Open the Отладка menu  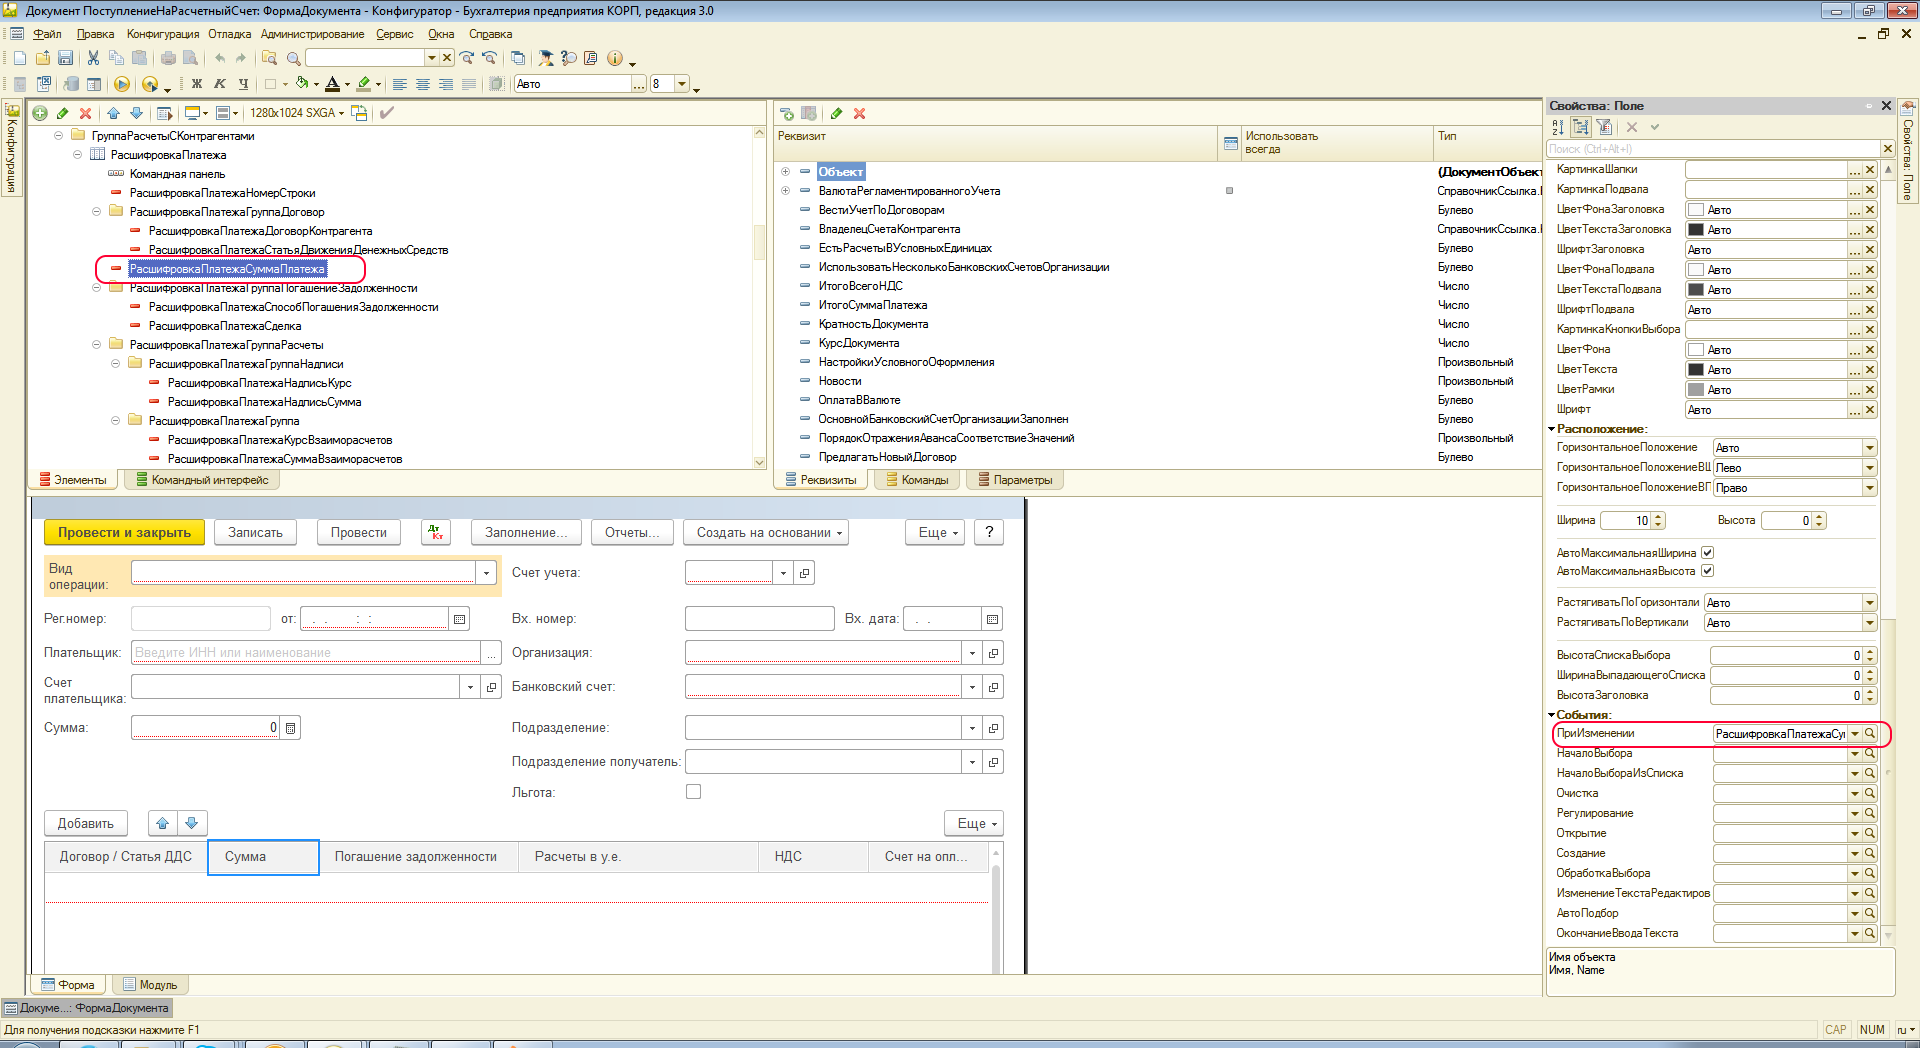point(229,34)
